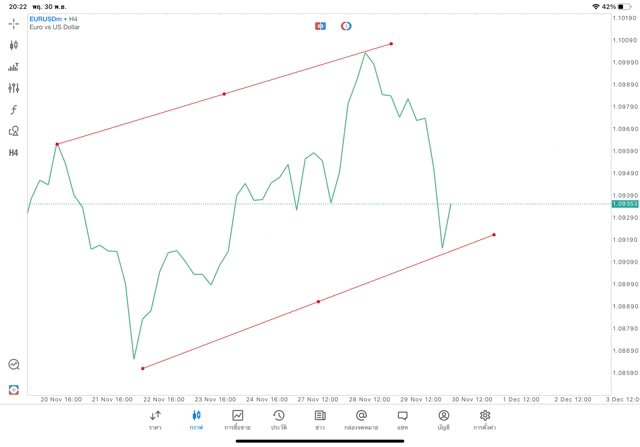Open the candlestick chart type icon
This screenshot has width=640, height=447.
coord(14,45)
